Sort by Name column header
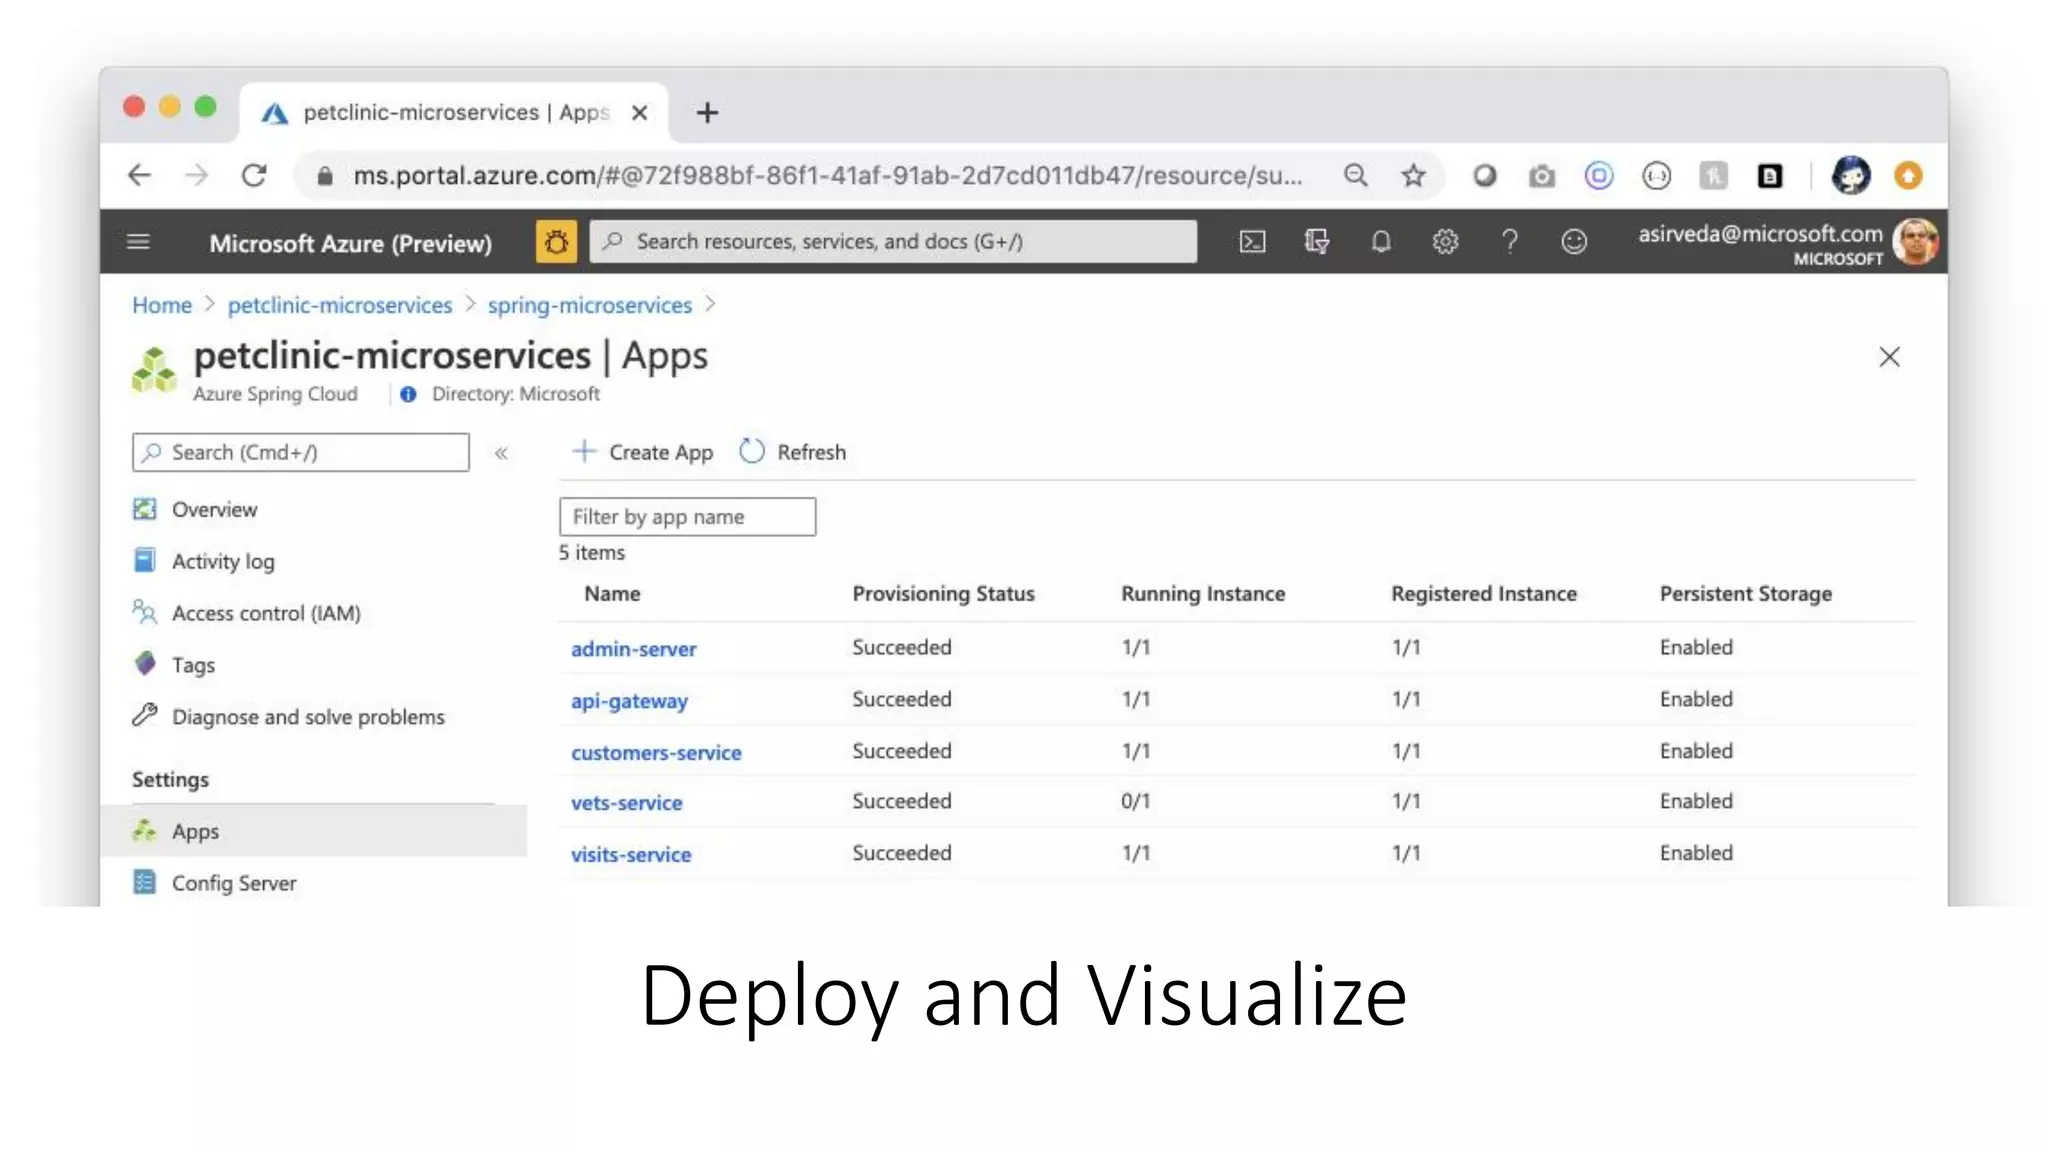 612,594
